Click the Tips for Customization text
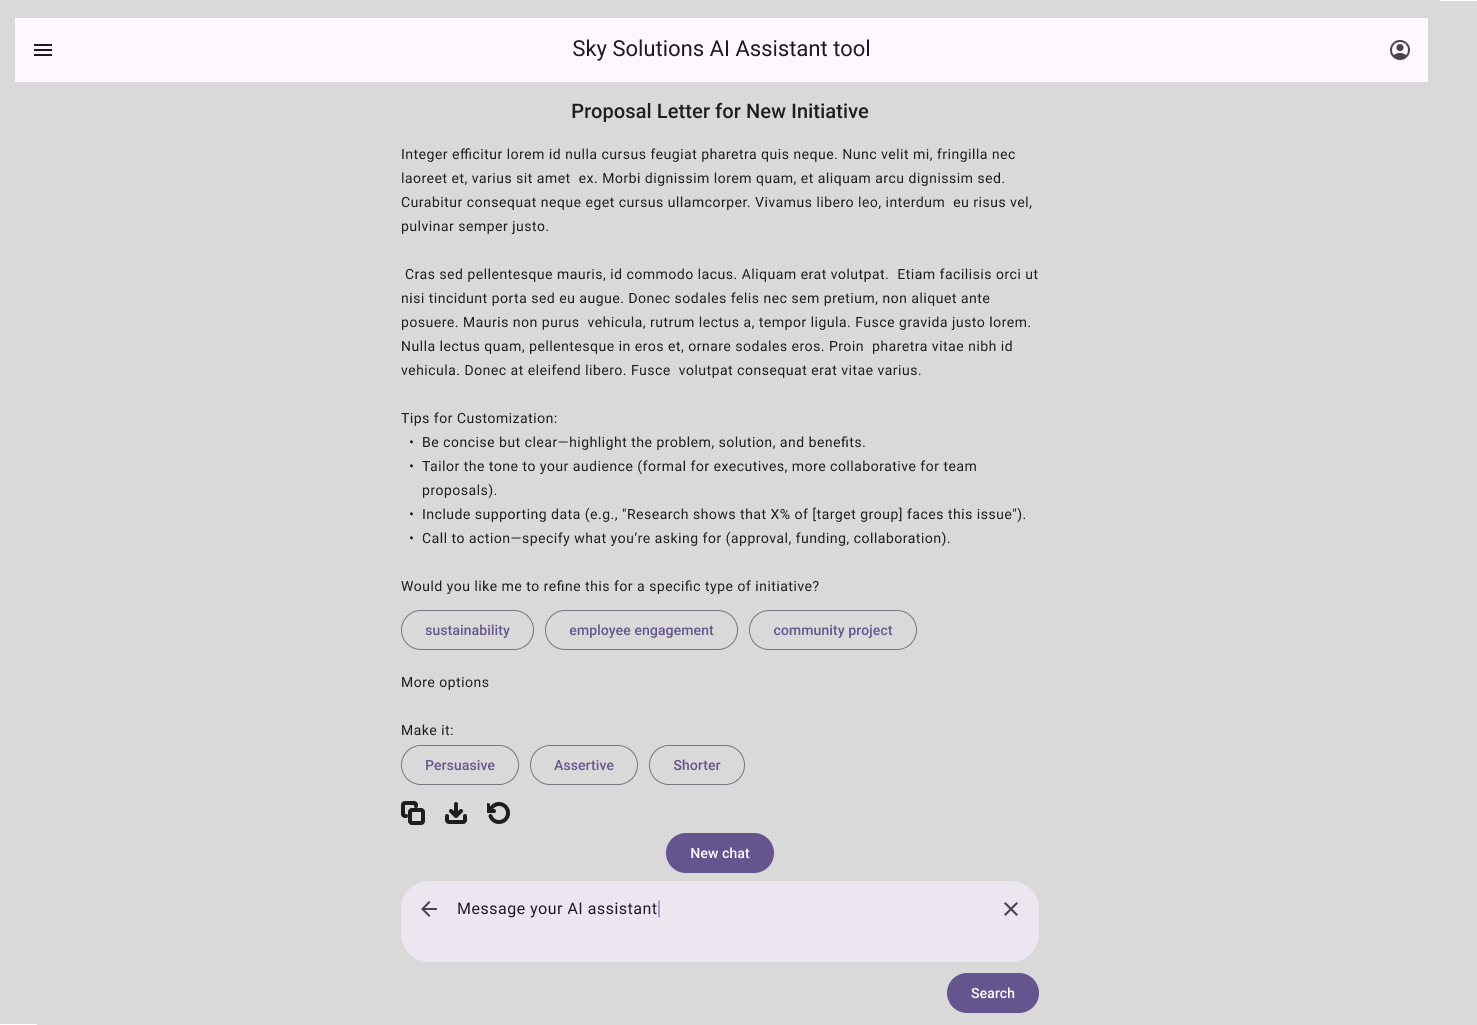 tap(479, 418)
